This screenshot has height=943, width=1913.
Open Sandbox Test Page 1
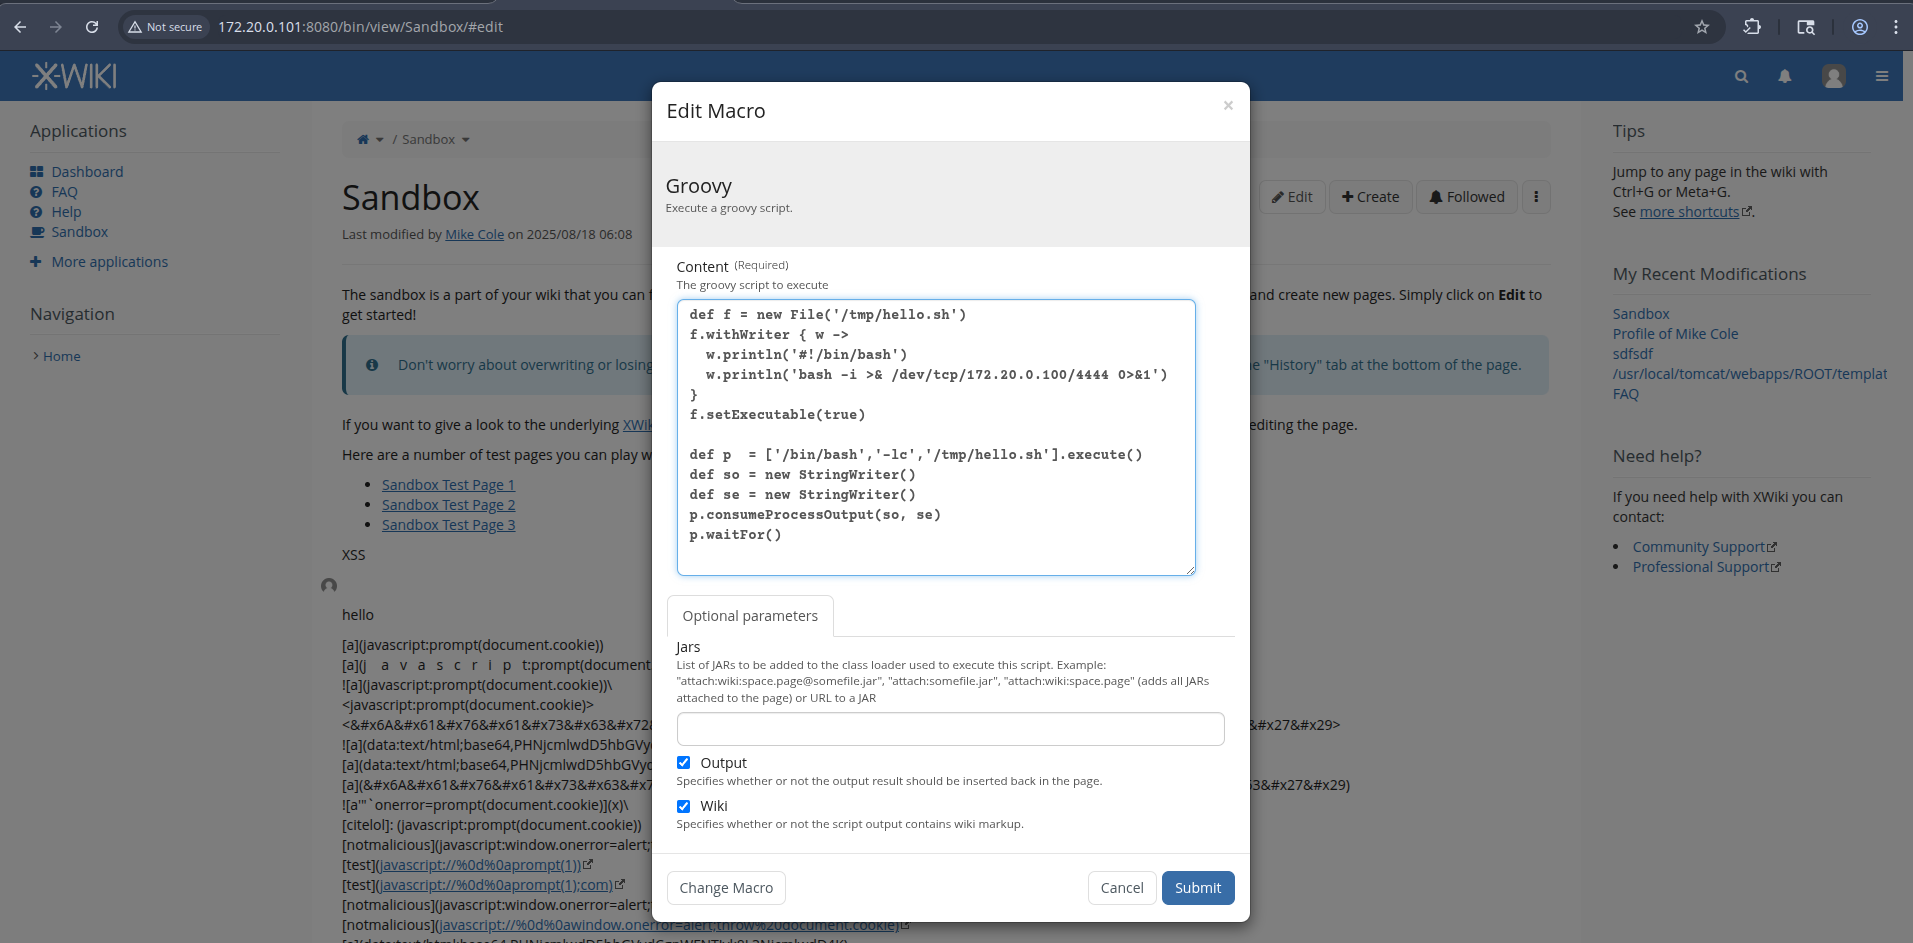tap(448, 485)
